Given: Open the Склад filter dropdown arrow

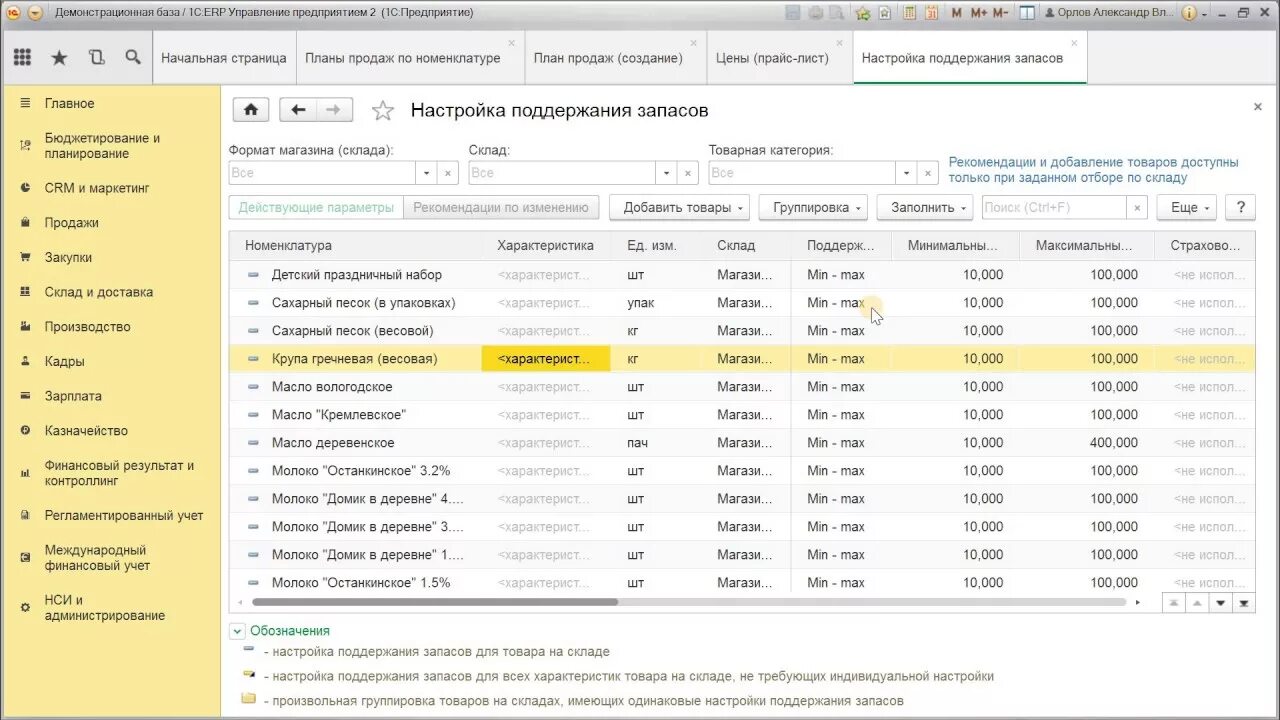Looking at the screenshot, I should pyautogui.click(x=667, y=173).
